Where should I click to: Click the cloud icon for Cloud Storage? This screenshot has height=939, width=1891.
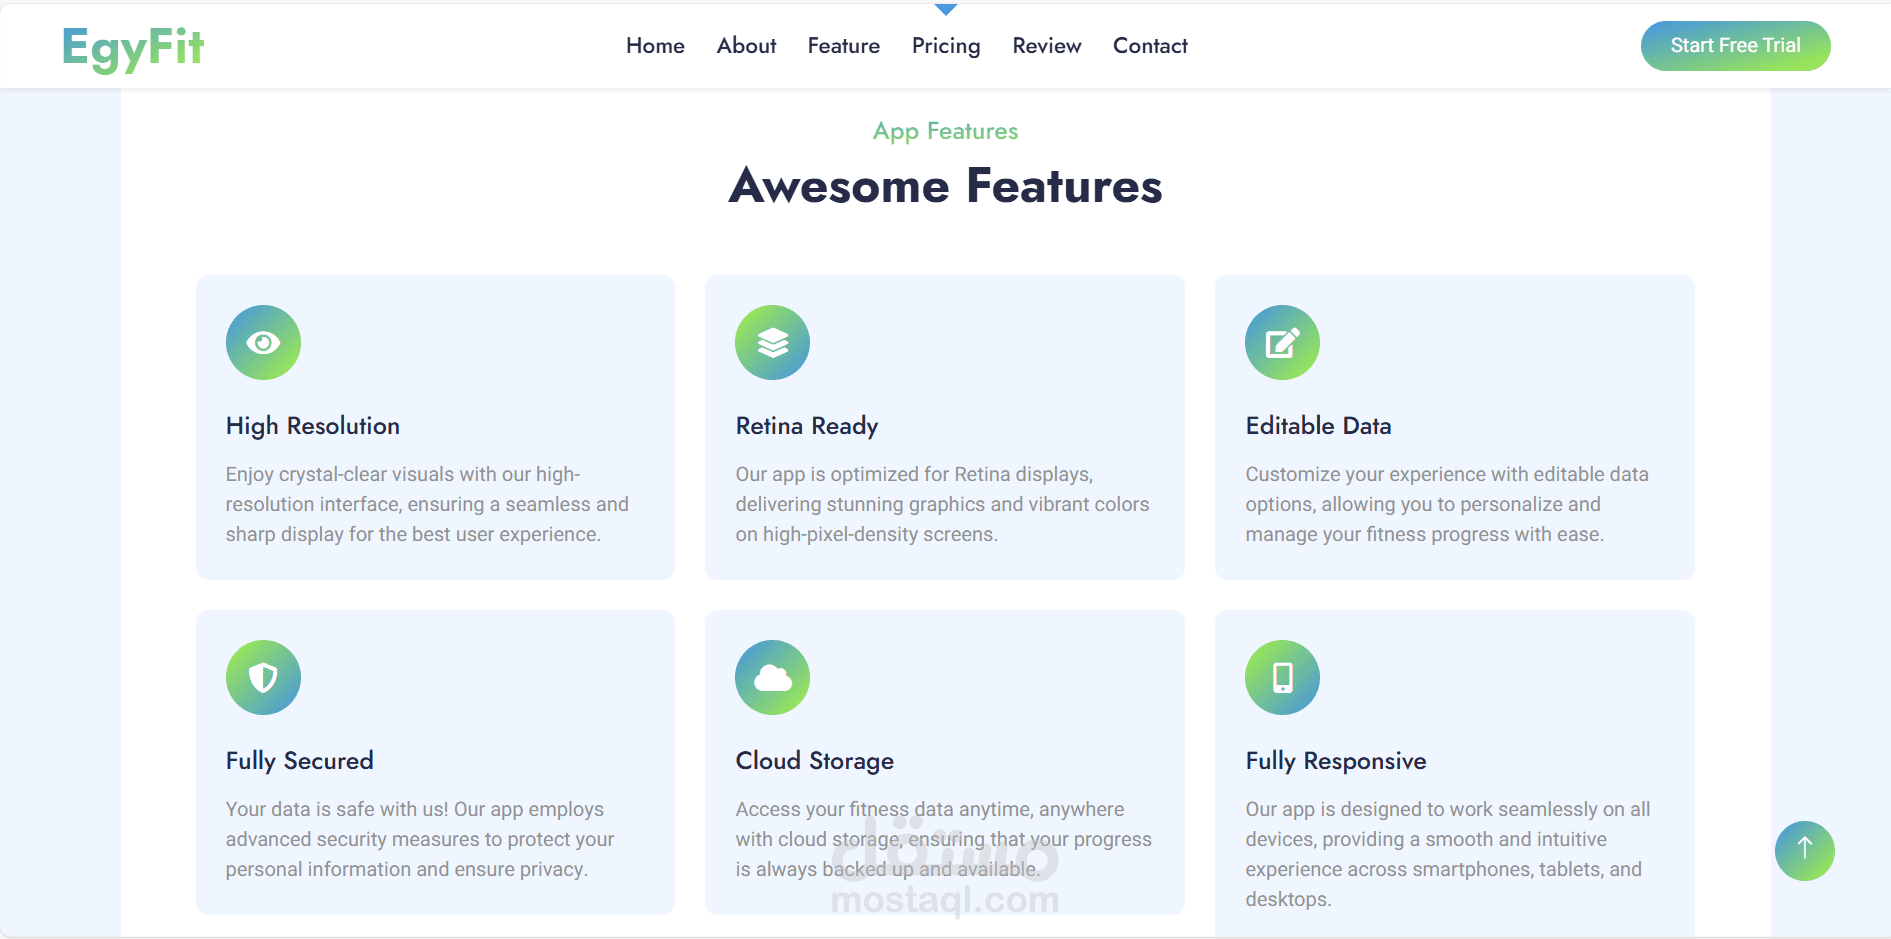(772, 678)
